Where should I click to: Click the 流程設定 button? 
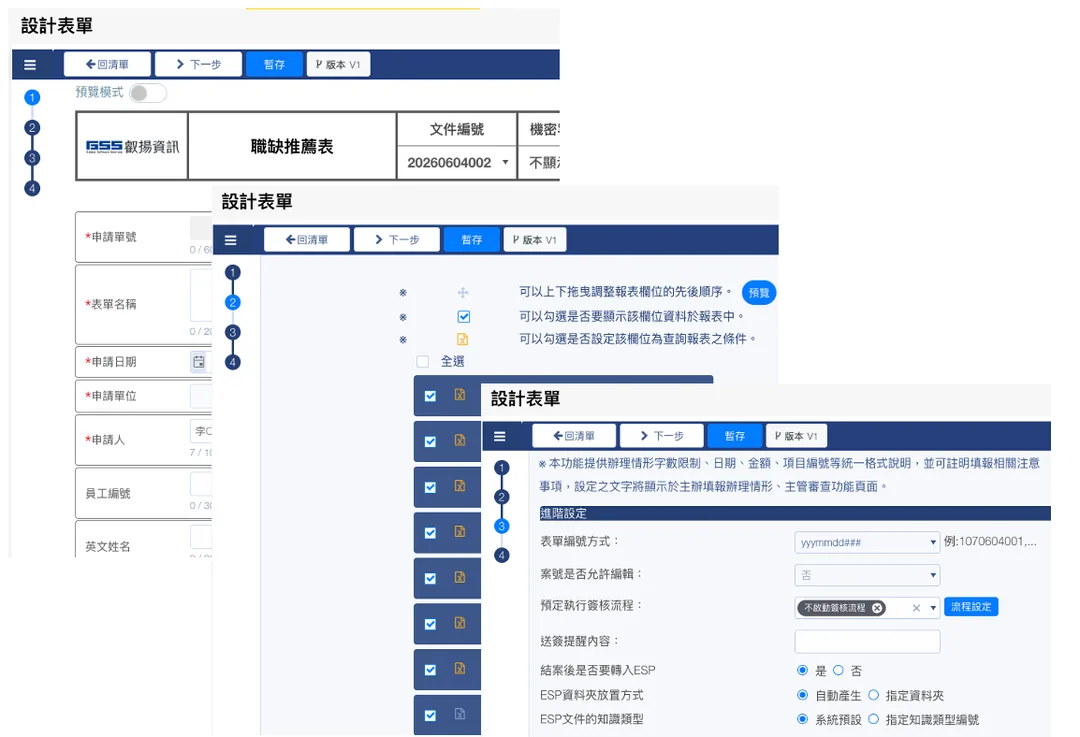[970, 607]
